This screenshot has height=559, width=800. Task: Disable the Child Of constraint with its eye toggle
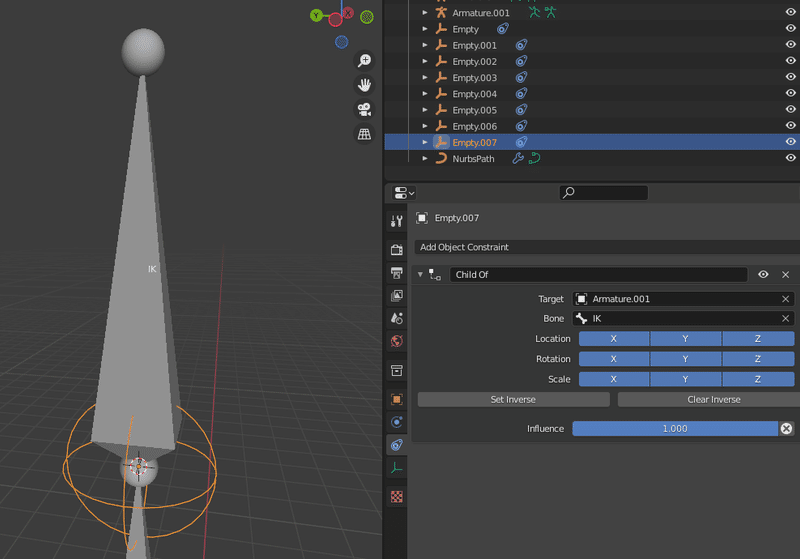(763, 274)
